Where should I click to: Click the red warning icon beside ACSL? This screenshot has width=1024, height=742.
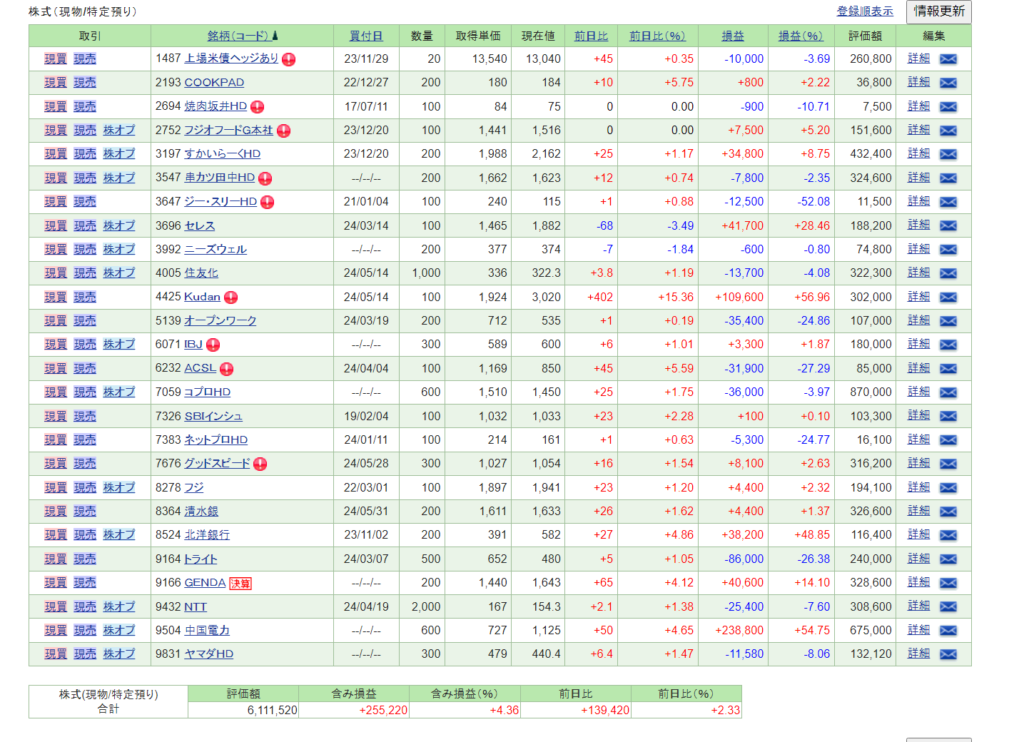(227, 369)
